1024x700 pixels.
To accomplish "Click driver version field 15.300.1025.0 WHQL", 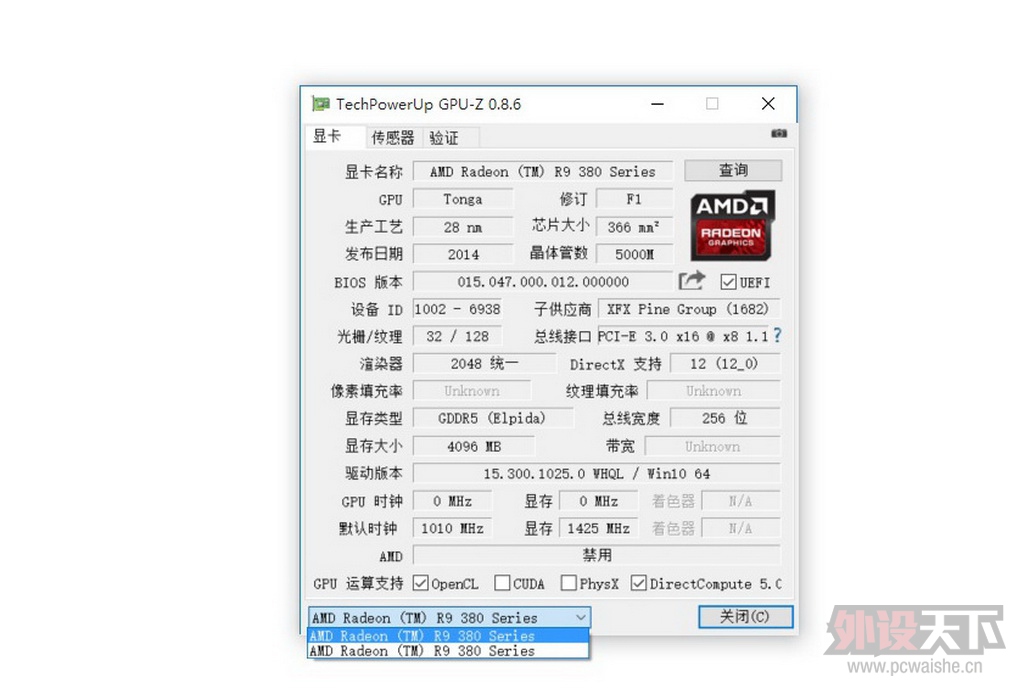I will pos(597,473).
